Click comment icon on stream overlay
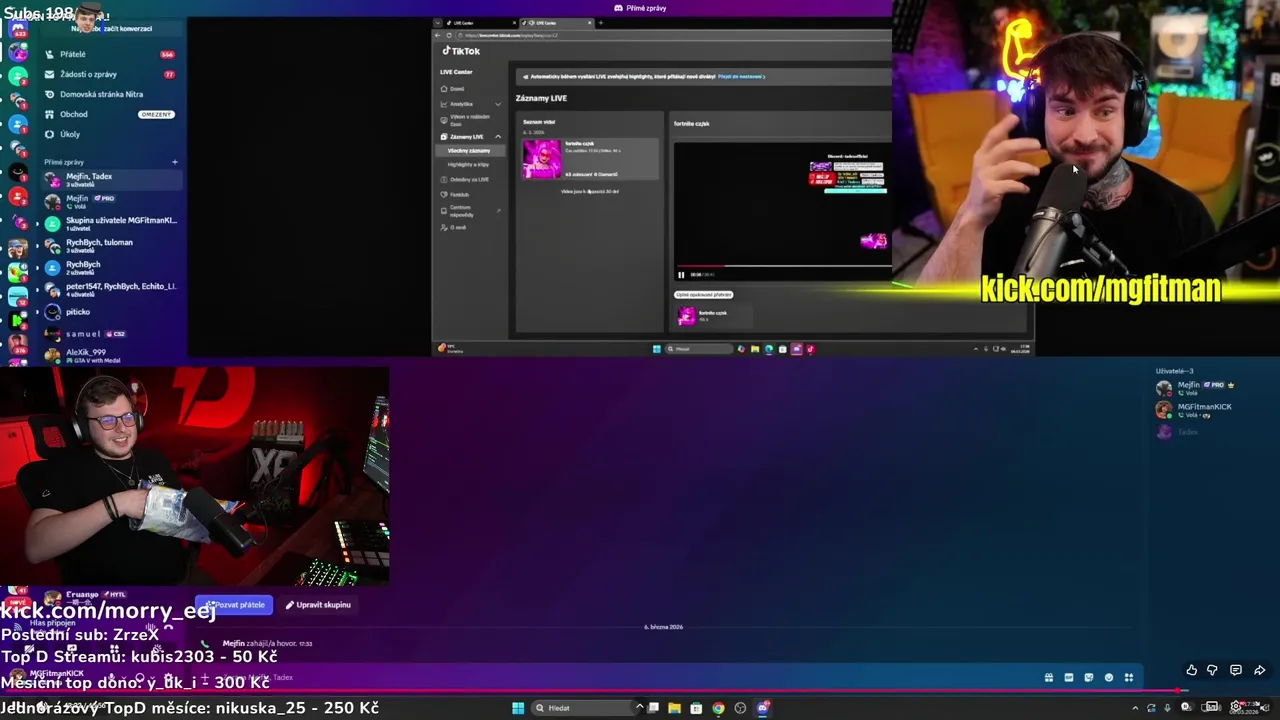This screenshot has width=1280, height=720. 1236,670
